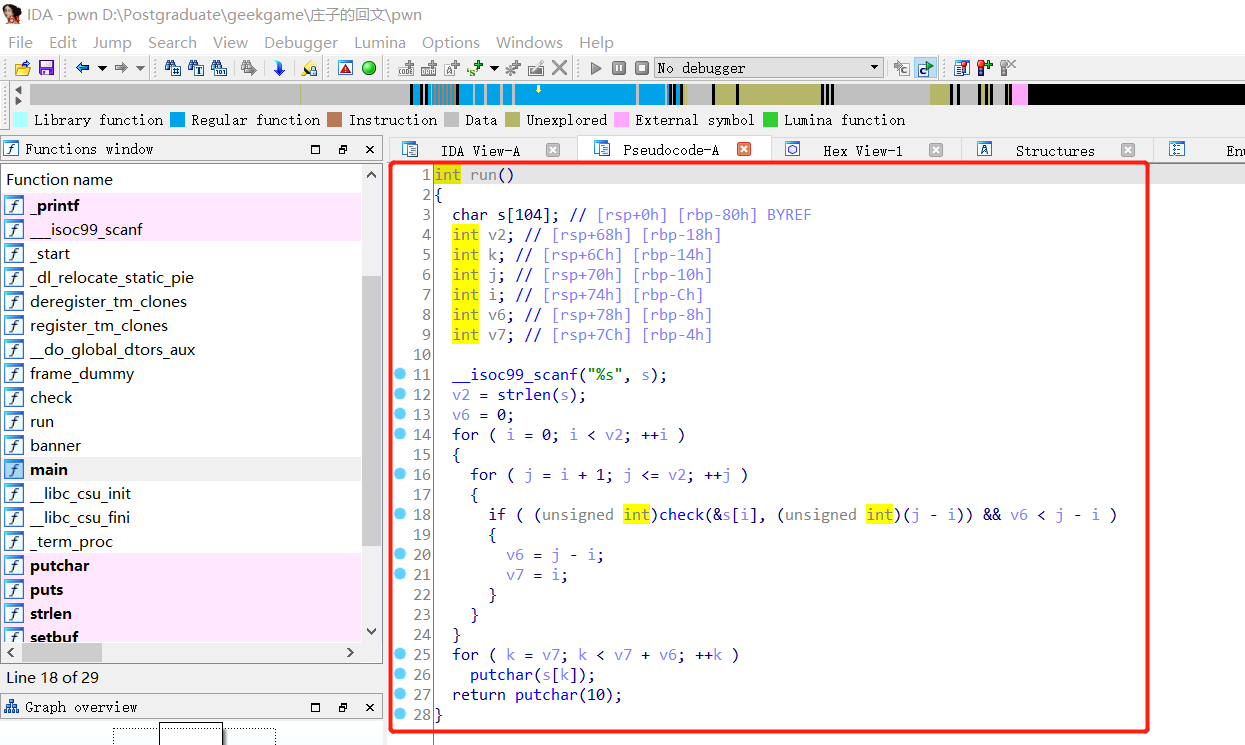This screenshot has height=745, width=1245.
Task: Click the 'Function name' column header
Action: (x=181, y=179)
